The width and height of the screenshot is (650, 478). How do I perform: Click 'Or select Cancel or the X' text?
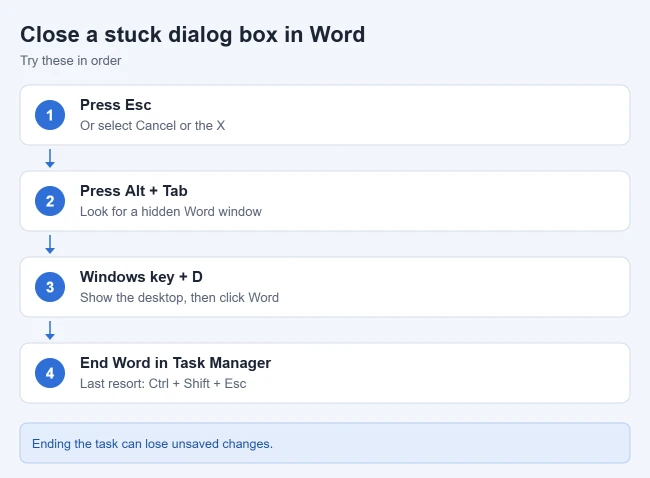click(x=152, y=126)
